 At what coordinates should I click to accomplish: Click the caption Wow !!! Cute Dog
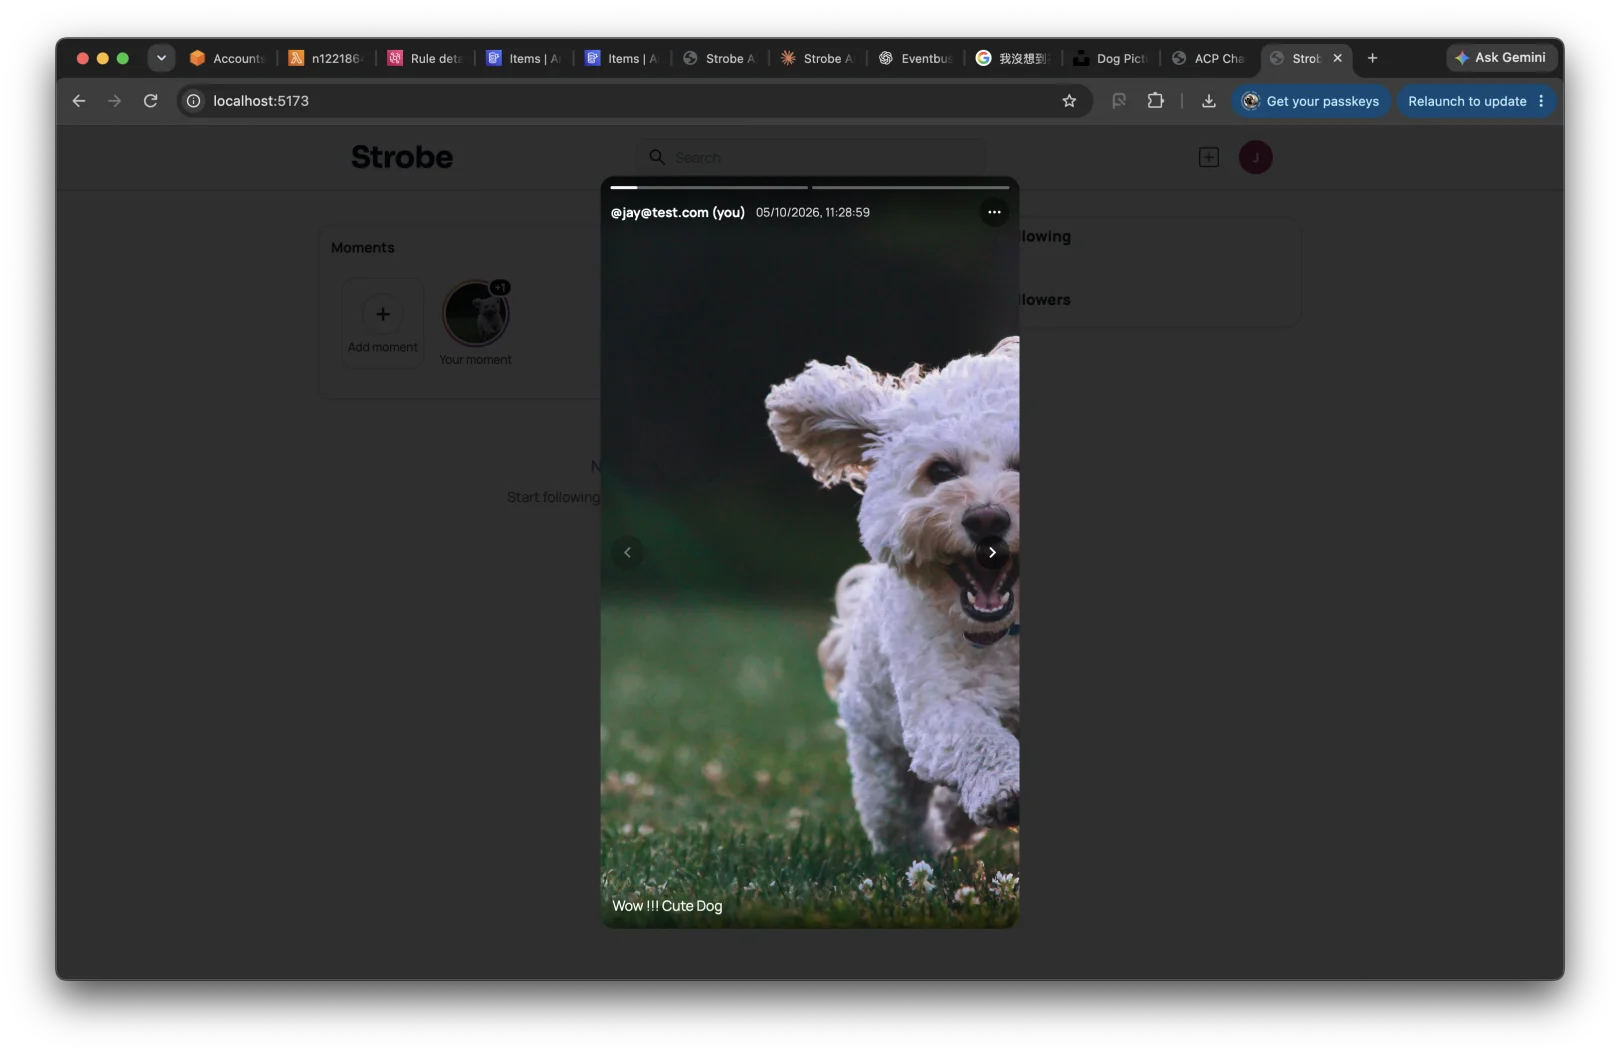(667, 906)
